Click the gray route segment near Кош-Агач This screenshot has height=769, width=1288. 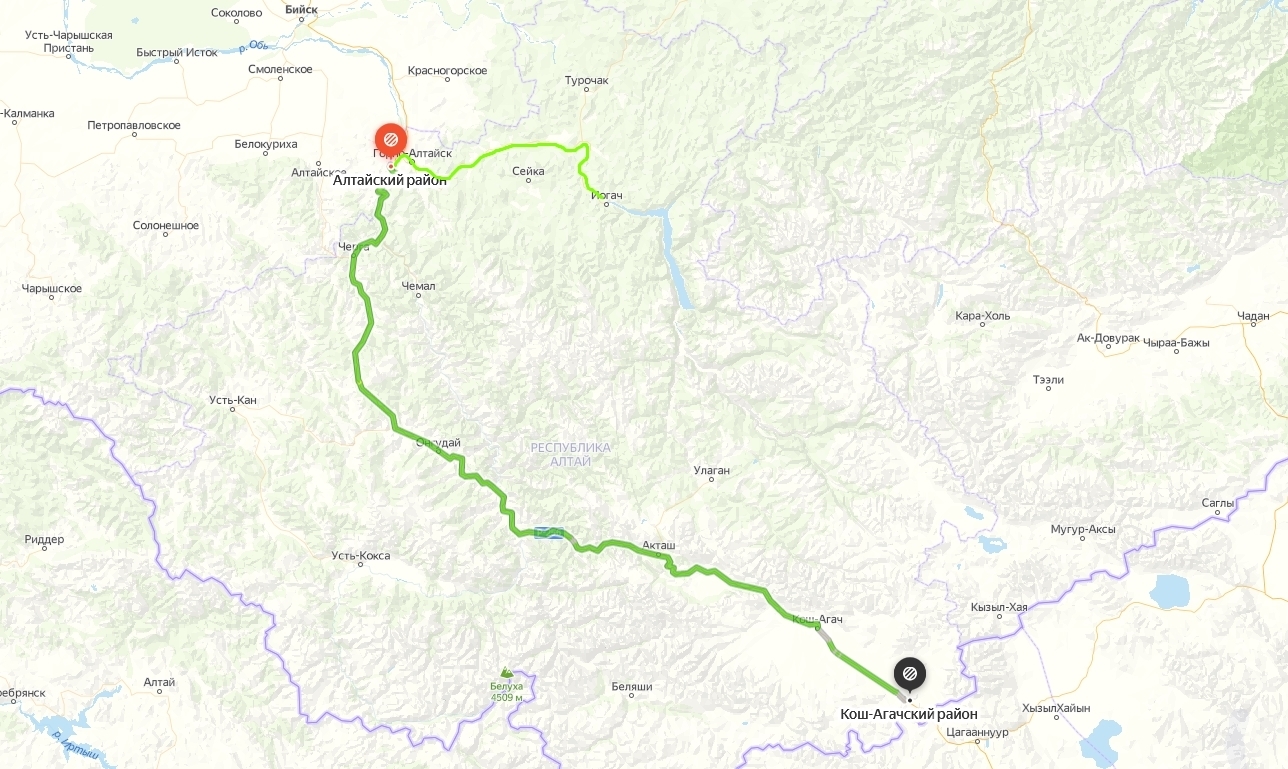click(826, 637)
